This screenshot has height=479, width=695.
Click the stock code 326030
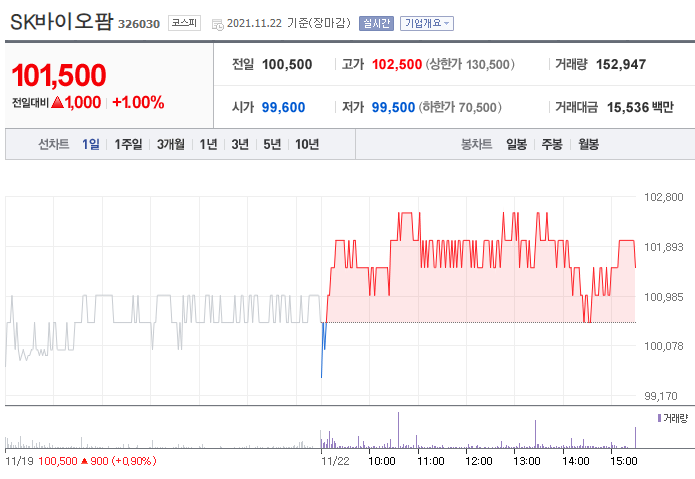click(x=139, y=24)
